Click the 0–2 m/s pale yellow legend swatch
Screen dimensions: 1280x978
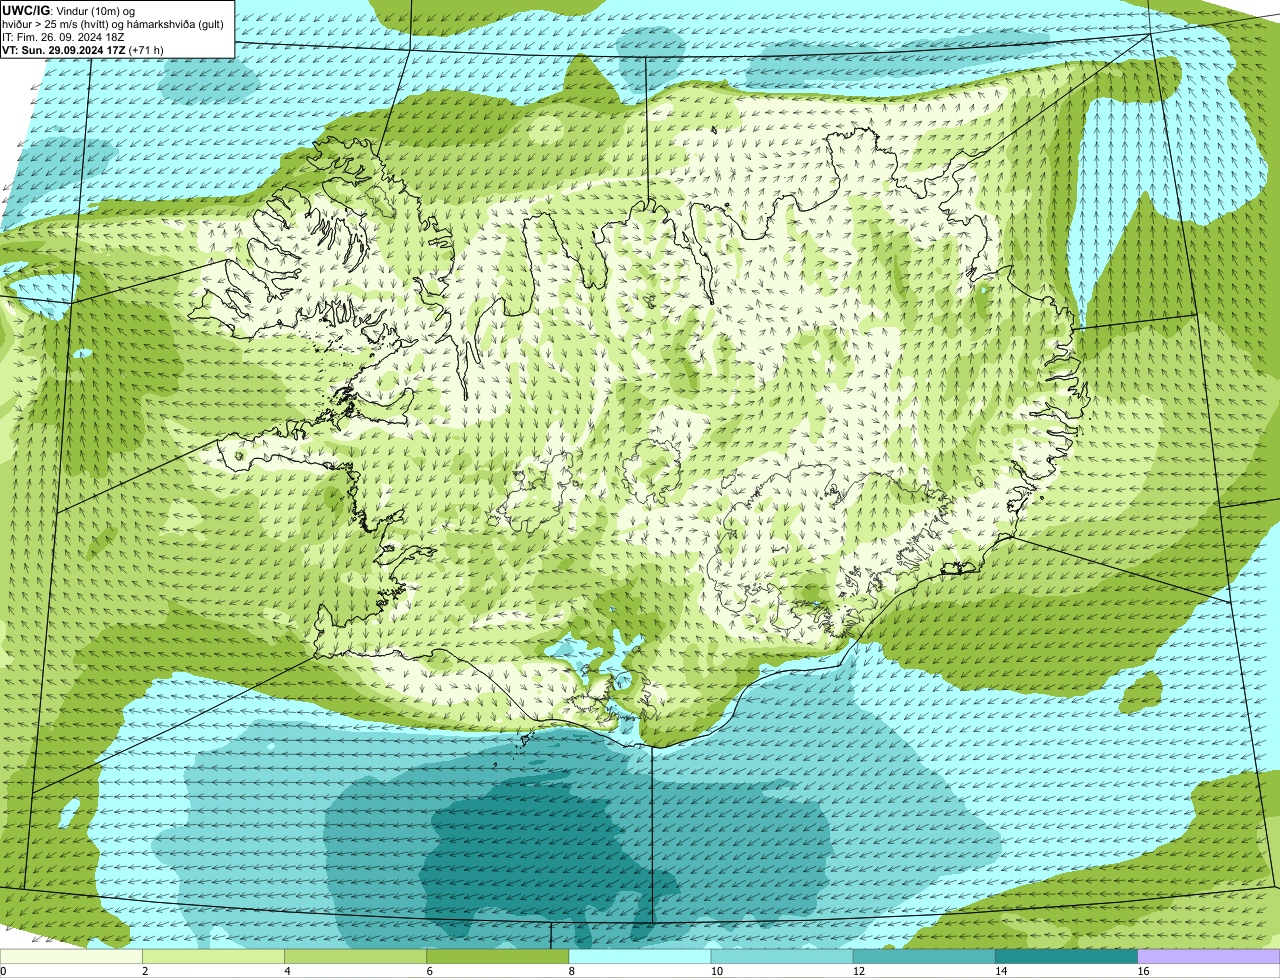click(71, 957)
